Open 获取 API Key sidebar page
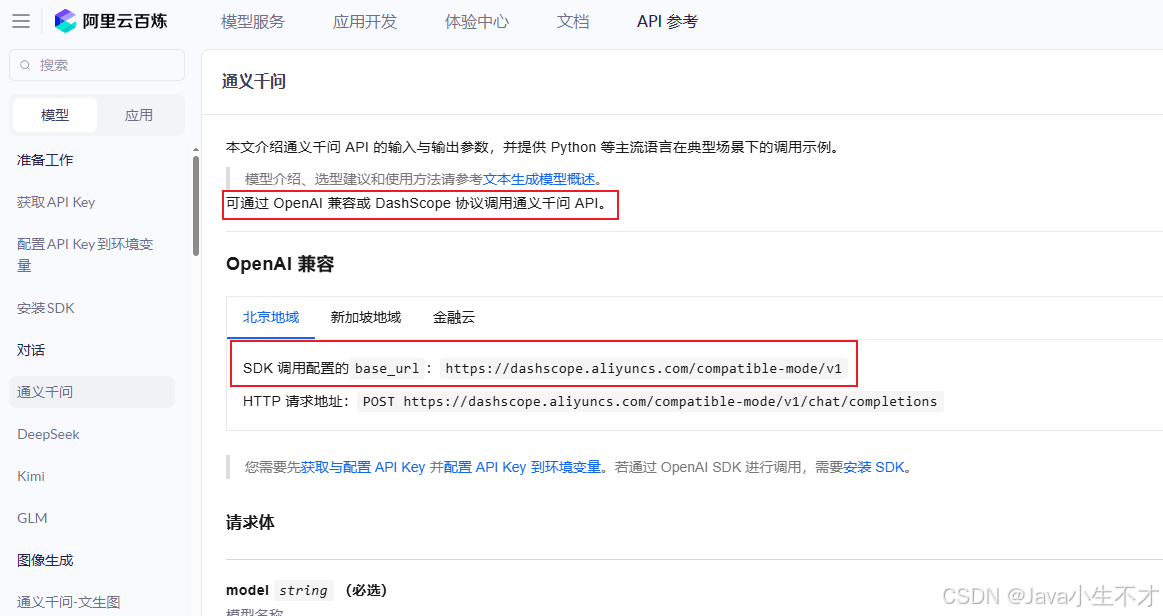This screenshot has width=1163, height=616. (56, 202)
